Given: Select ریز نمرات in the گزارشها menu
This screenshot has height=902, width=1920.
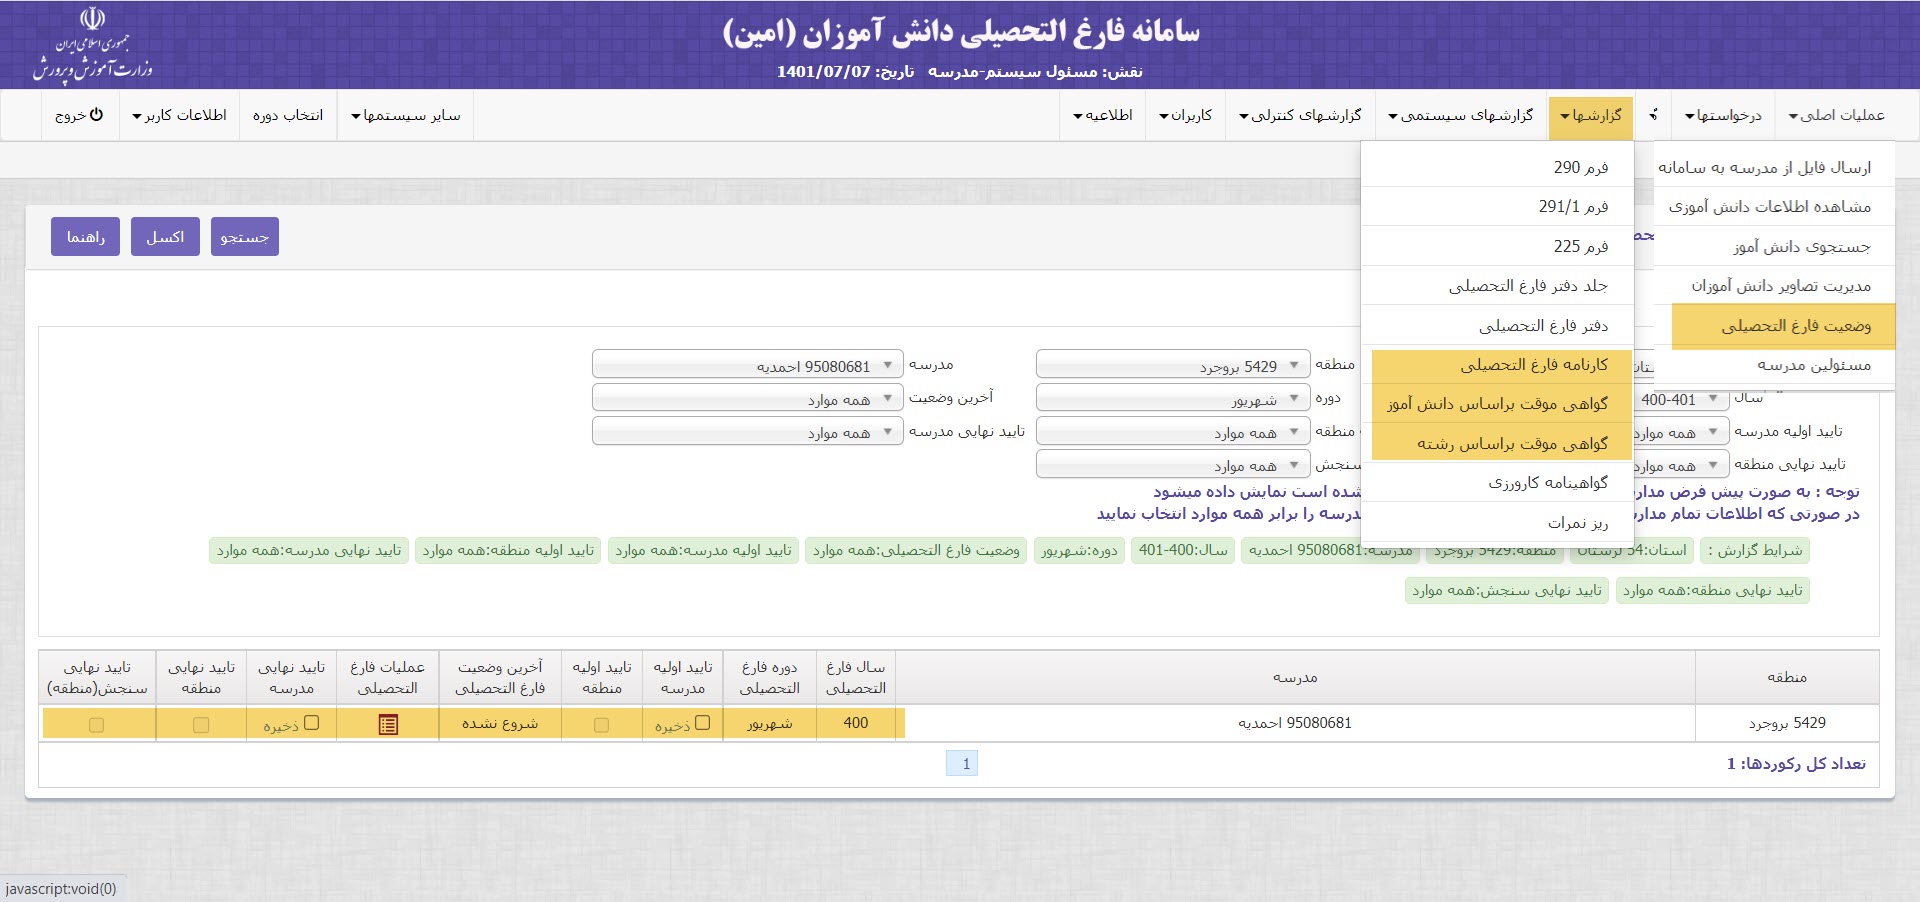Looking at the screenshot, I should pos(1577,522).
